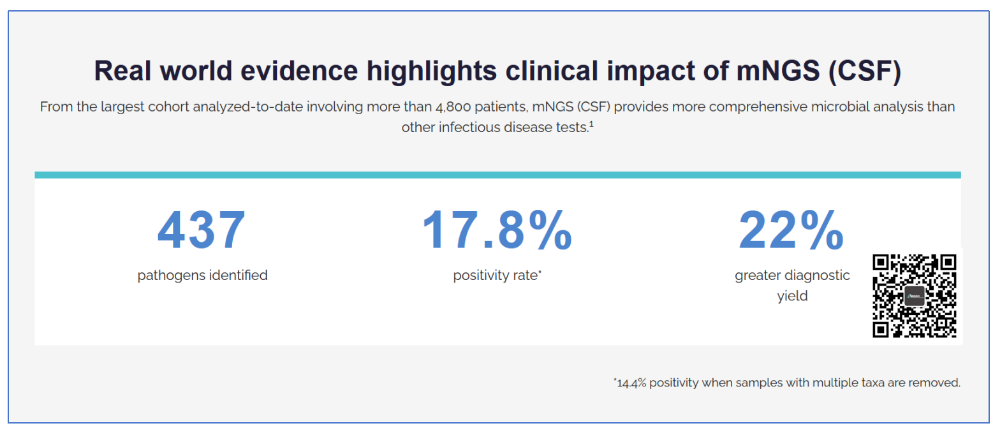Click the large 437 statistic
Screen dimensions: 1000x429
click(202, 231)
